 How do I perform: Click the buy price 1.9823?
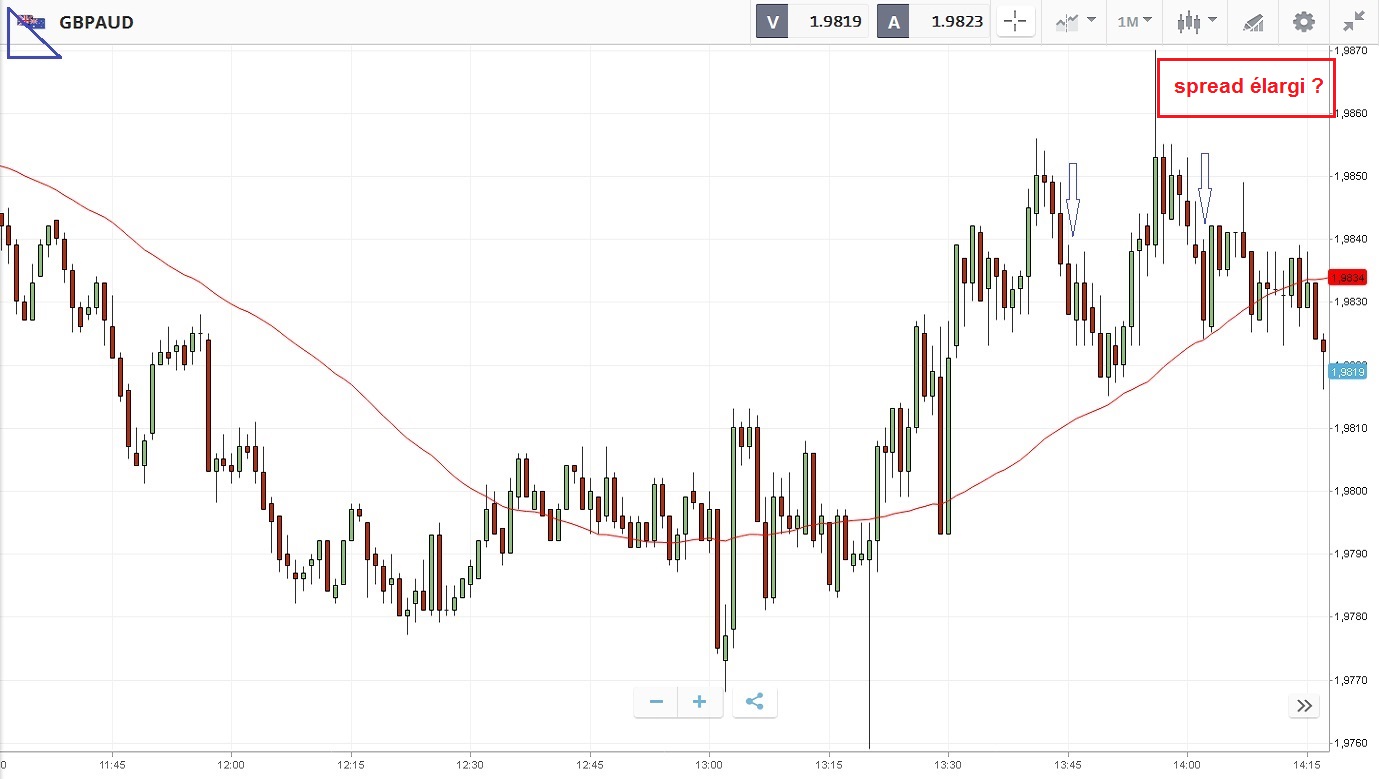(957, 22)
